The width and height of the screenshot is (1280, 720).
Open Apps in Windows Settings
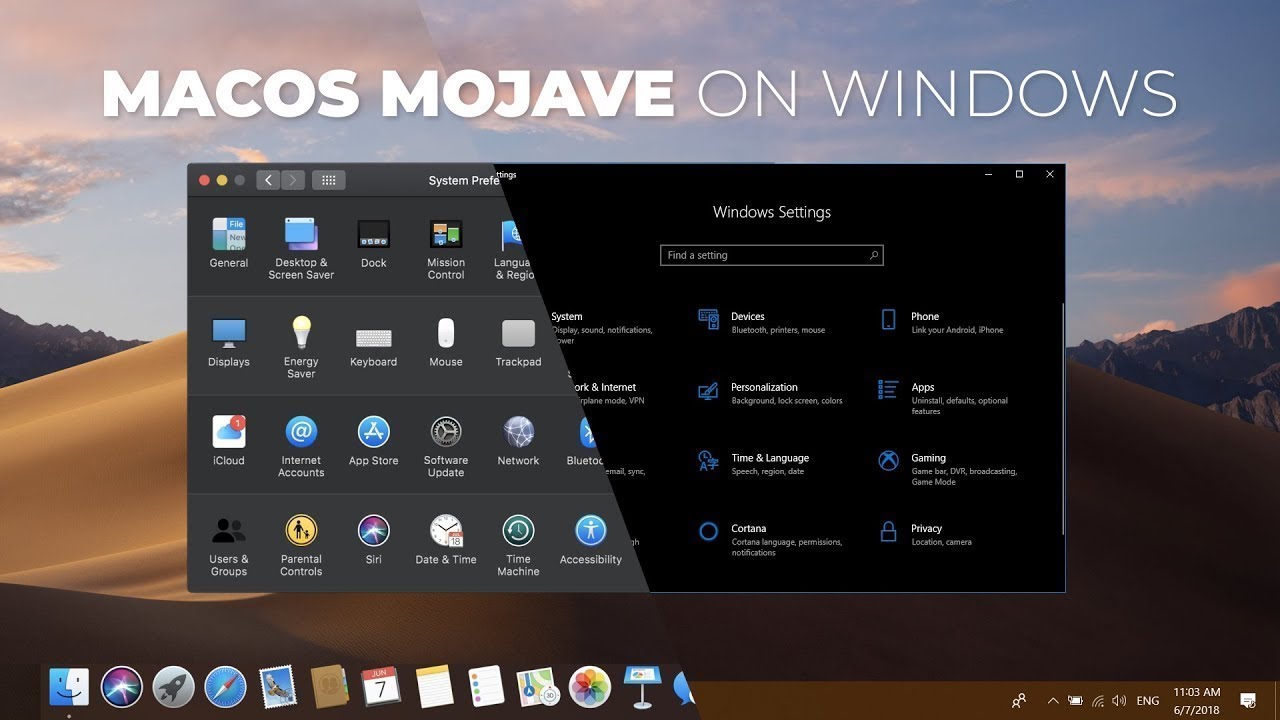tap(943, 397)
